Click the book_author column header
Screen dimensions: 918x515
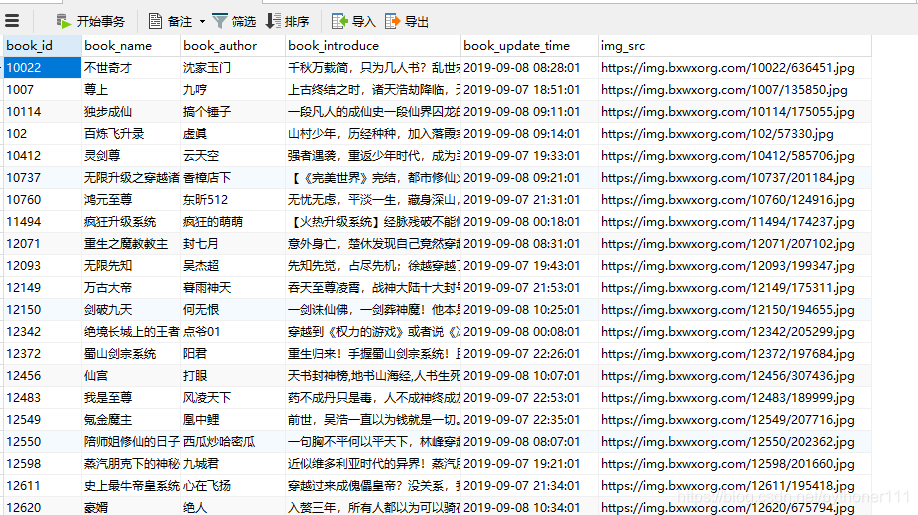(232, 46)
